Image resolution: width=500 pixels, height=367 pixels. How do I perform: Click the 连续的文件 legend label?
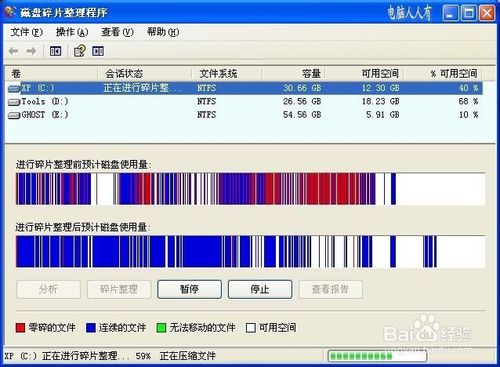pos(122,328)
